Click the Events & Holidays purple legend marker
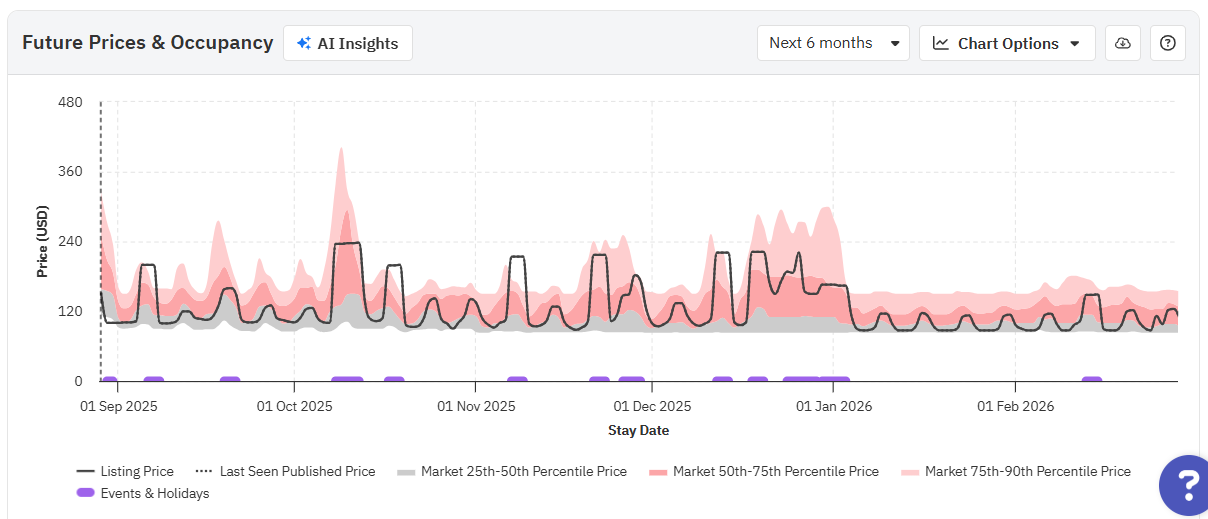The image size is (1208, 519). coord(86,493)
